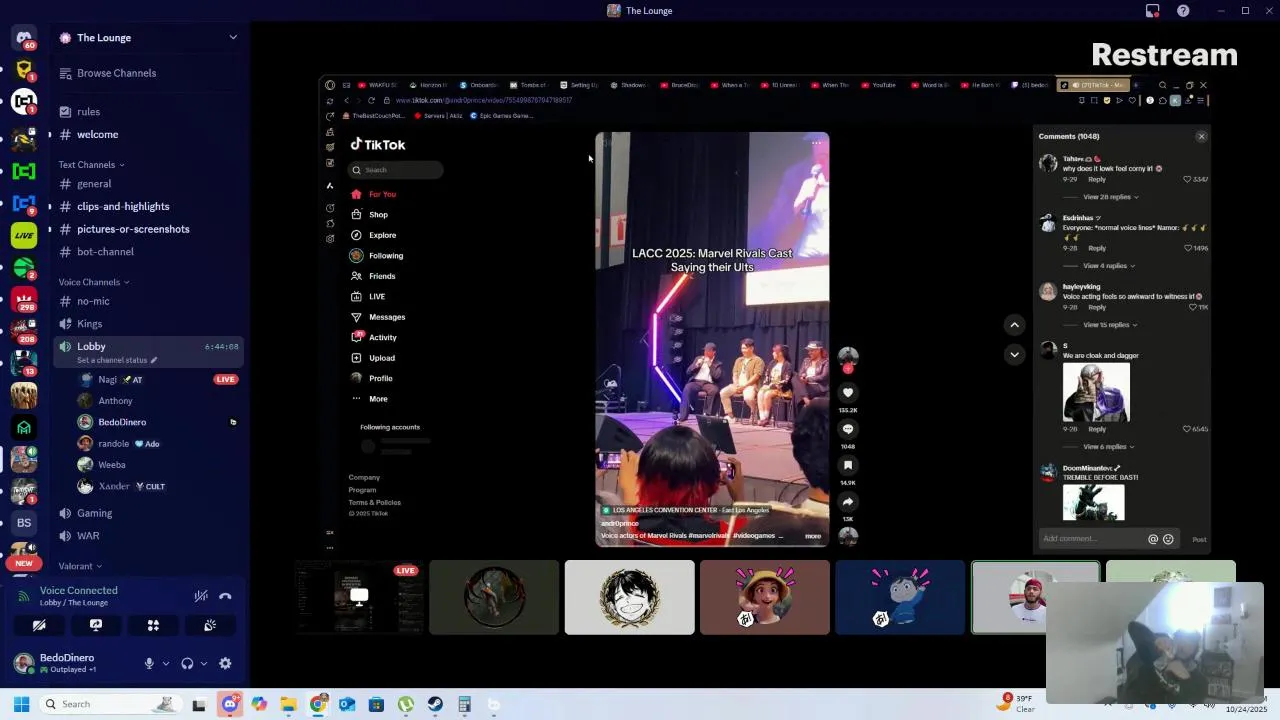This screenshot has height=720, width=1280.
Task: Open TikTok Profile in the stream
Action: coord(380,379)
